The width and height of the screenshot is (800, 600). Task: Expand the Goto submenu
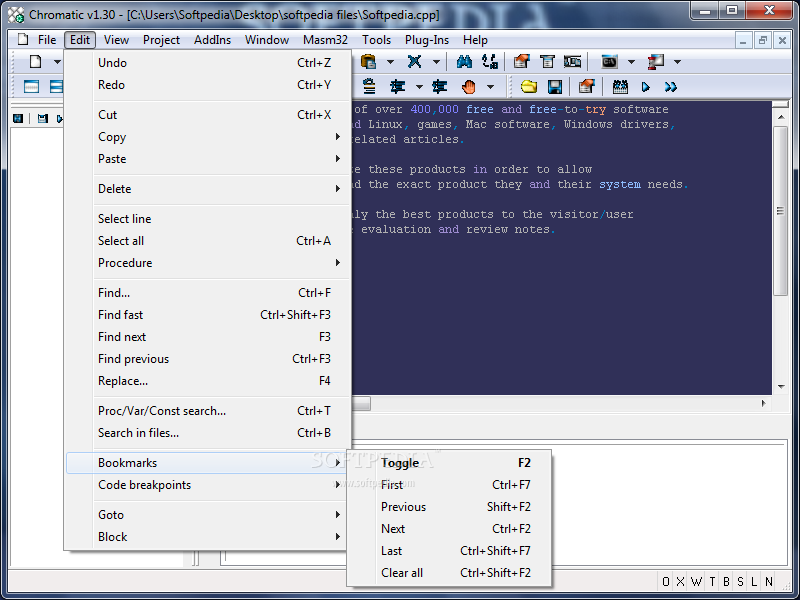[208, 515]
